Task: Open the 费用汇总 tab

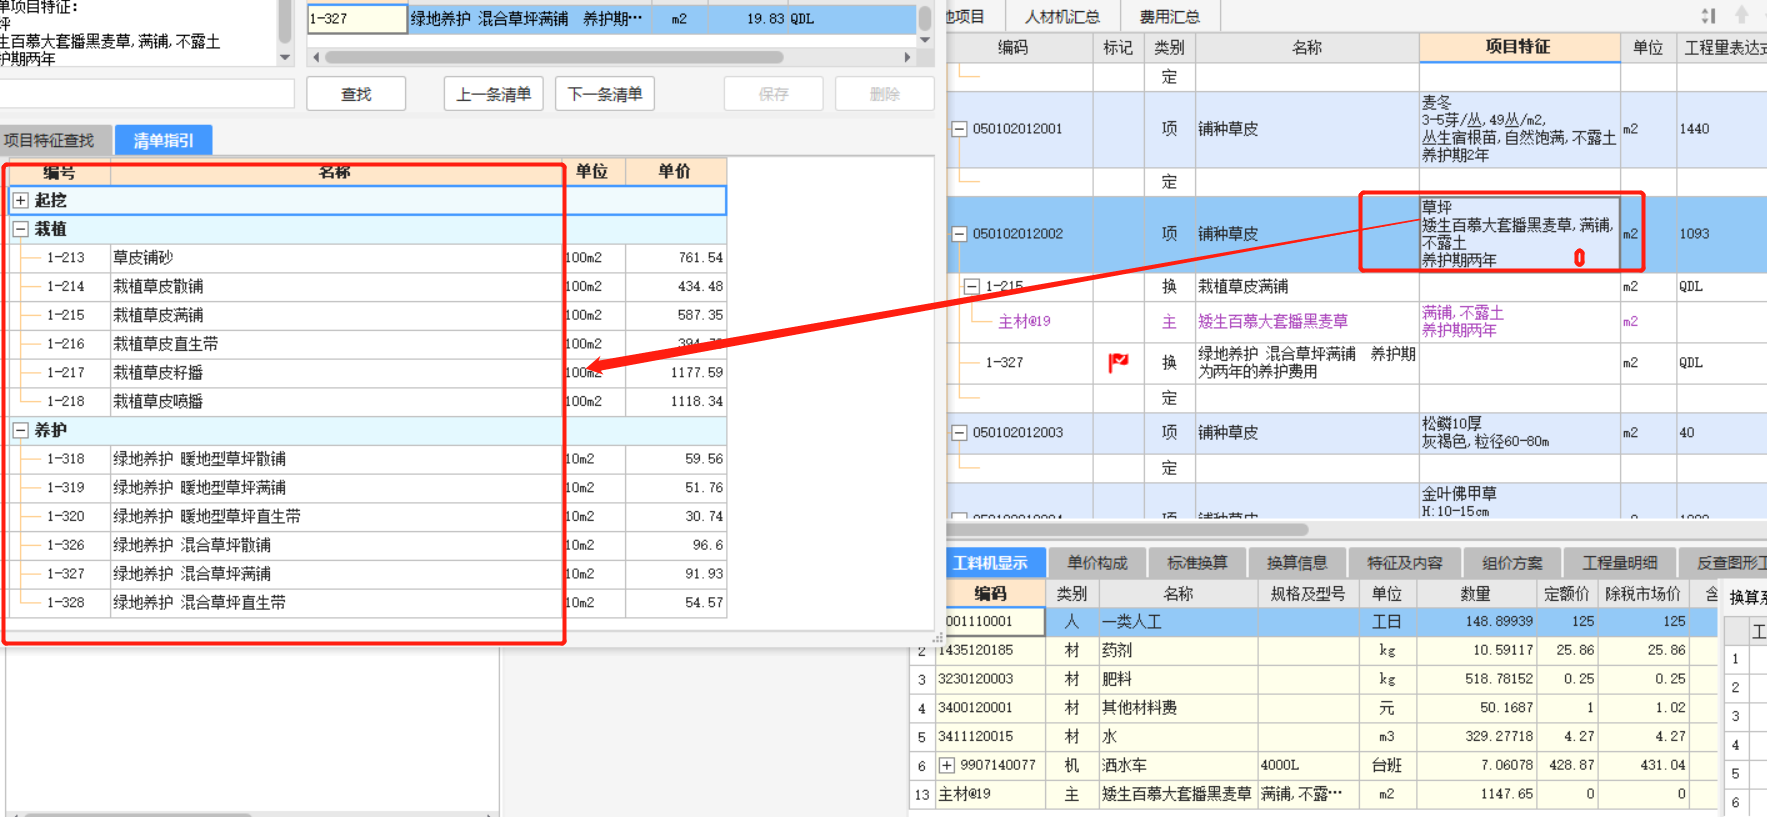Action: point(1170,16)
